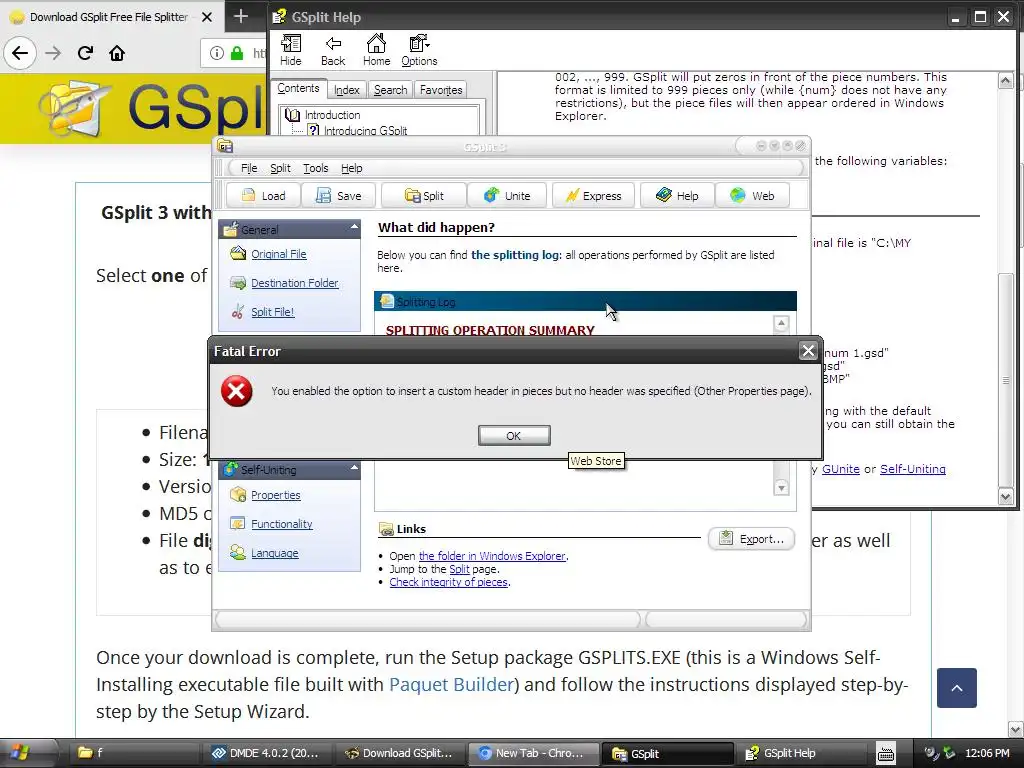
Task: Click the Help toolbar button in GSplit
Action: coord(677,196)
